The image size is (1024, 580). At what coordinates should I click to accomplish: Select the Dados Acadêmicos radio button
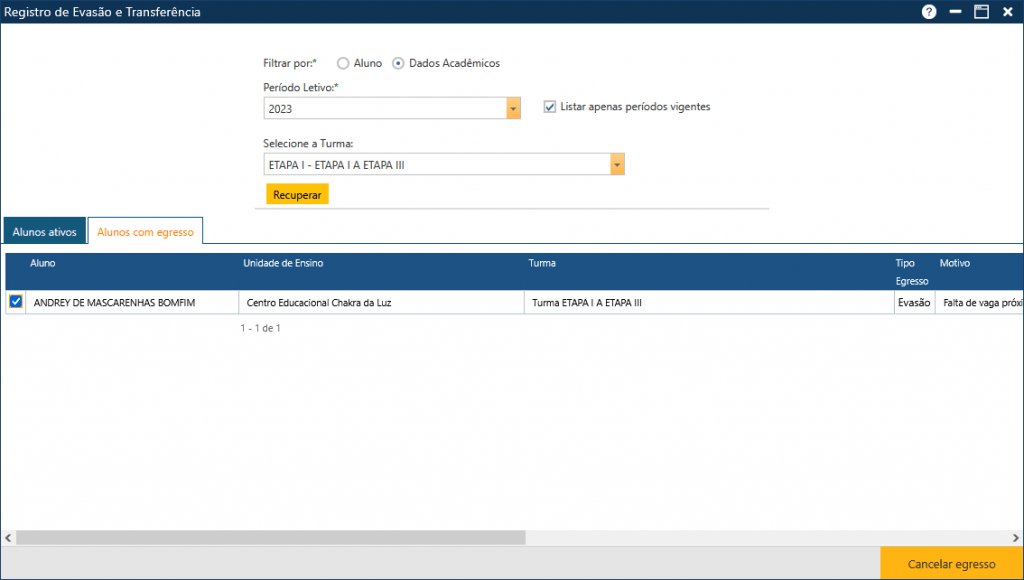(398, 62)
